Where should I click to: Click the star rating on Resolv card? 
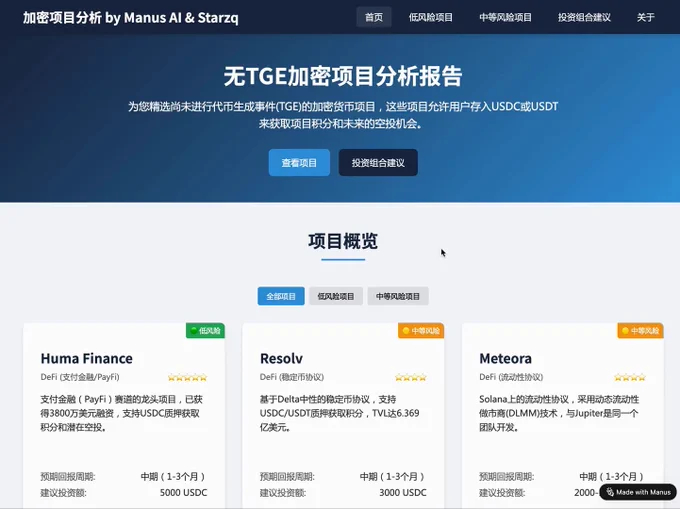point(411,378)
